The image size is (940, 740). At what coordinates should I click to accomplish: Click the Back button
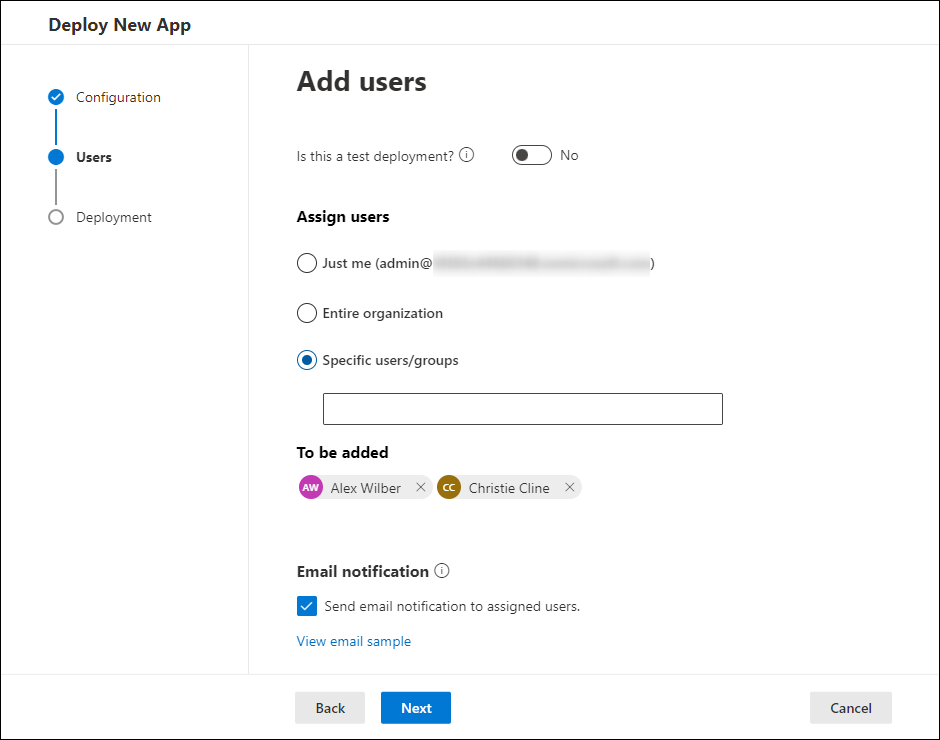coord(330,708)
